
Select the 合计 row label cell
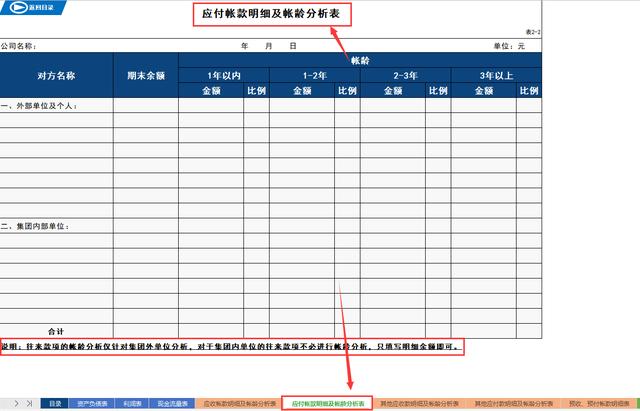56,331
